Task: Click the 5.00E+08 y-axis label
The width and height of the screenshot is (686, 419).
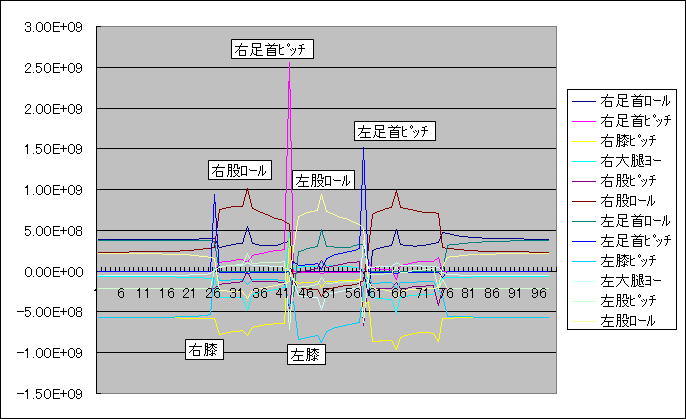Action: pos(53,230)
